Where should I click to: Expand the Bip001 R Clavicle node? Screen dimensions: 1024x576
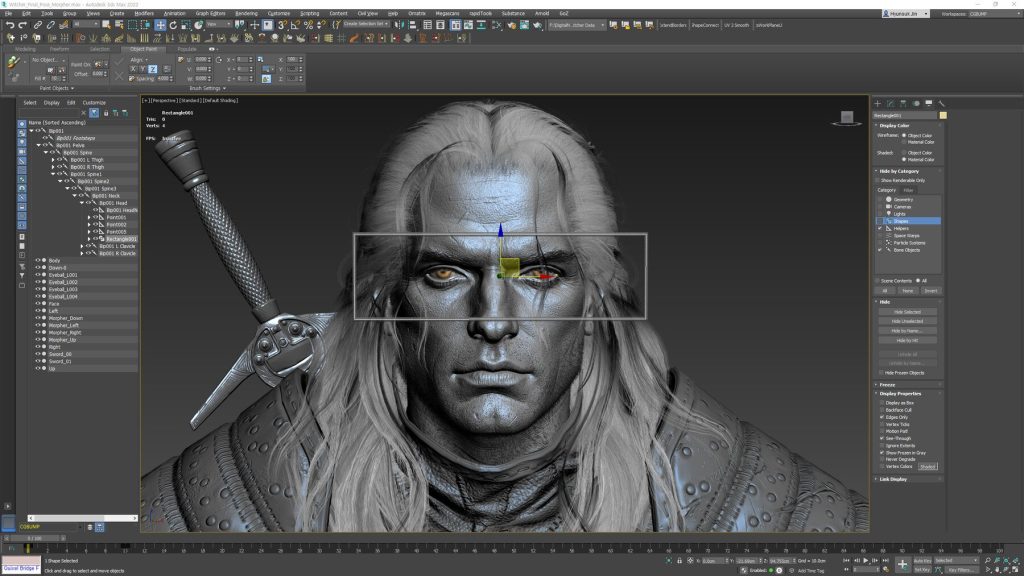[82, 253]
